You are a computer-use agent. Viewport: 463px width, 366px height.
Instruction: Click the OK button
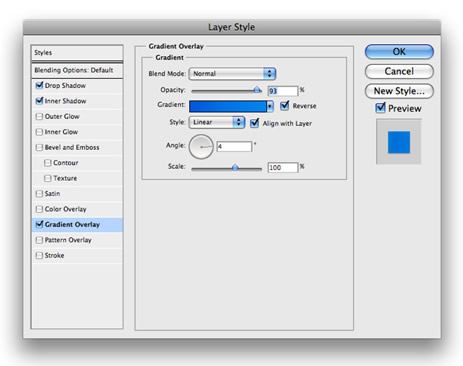399,52
